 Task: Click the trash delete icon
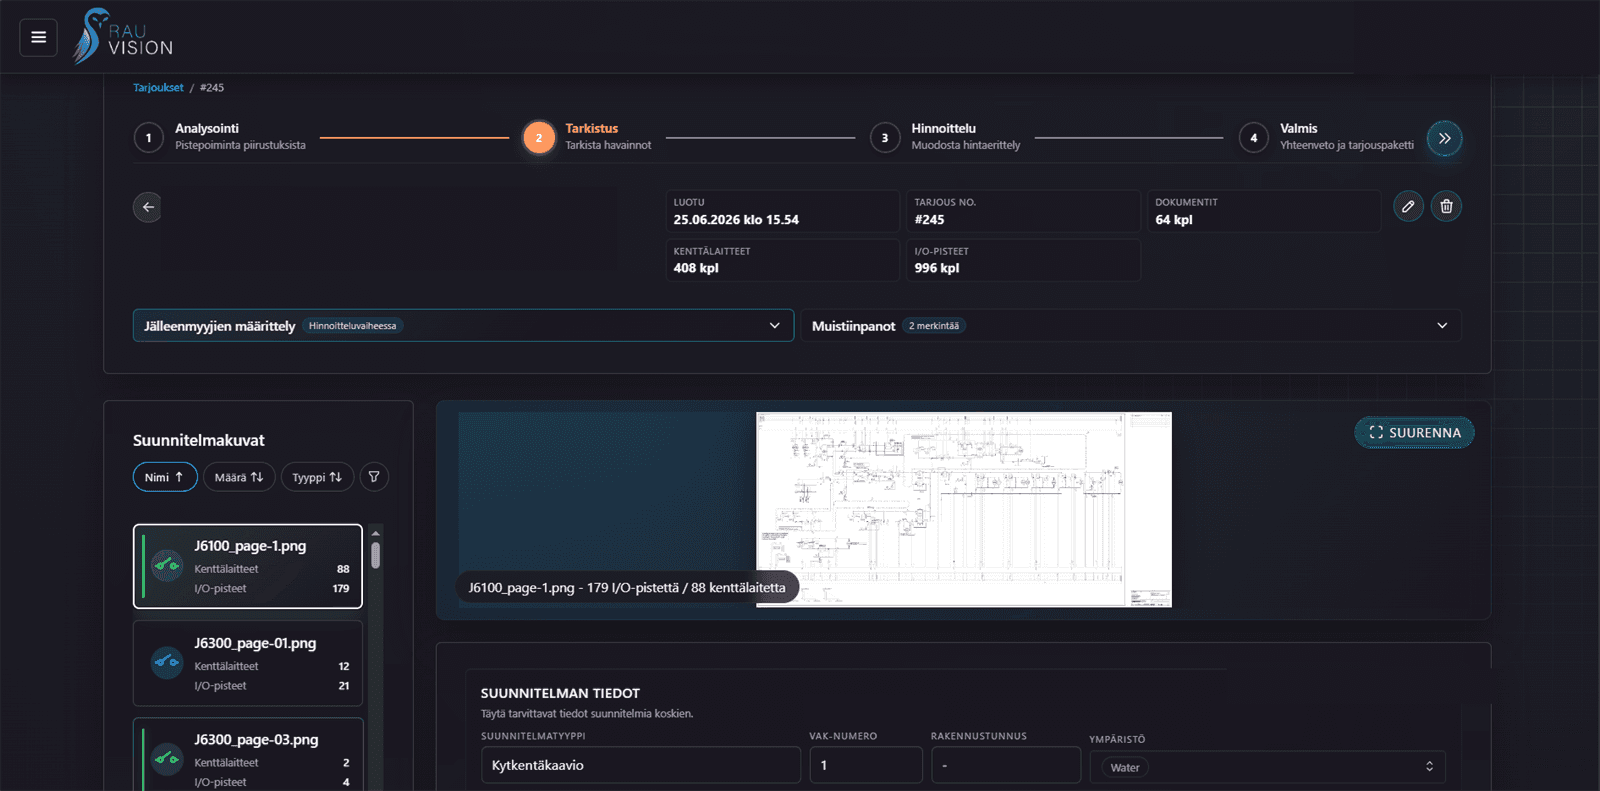click(1446, 206)
